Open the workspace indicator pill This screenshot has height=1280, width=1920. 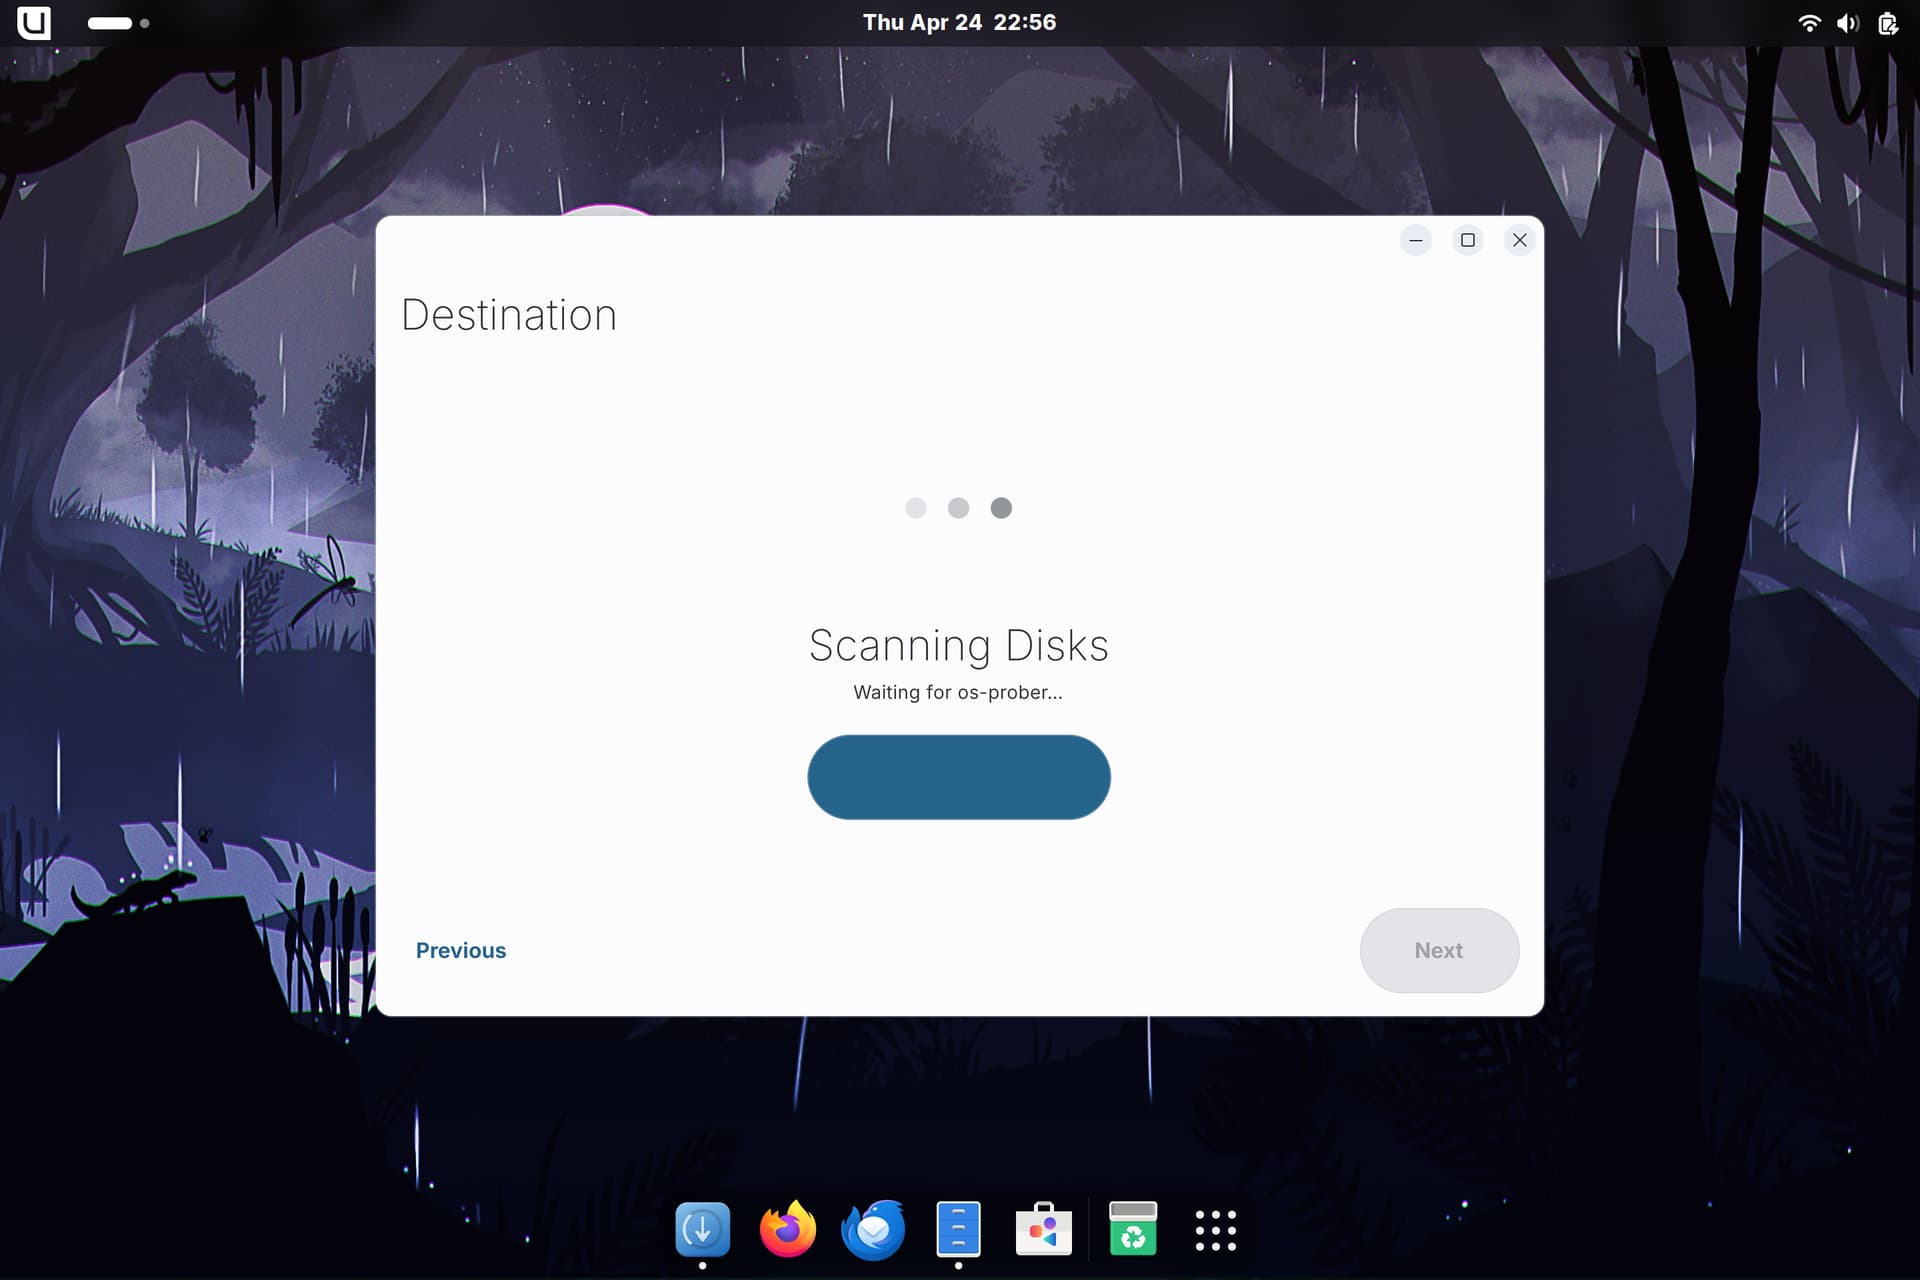pos(118,23)
